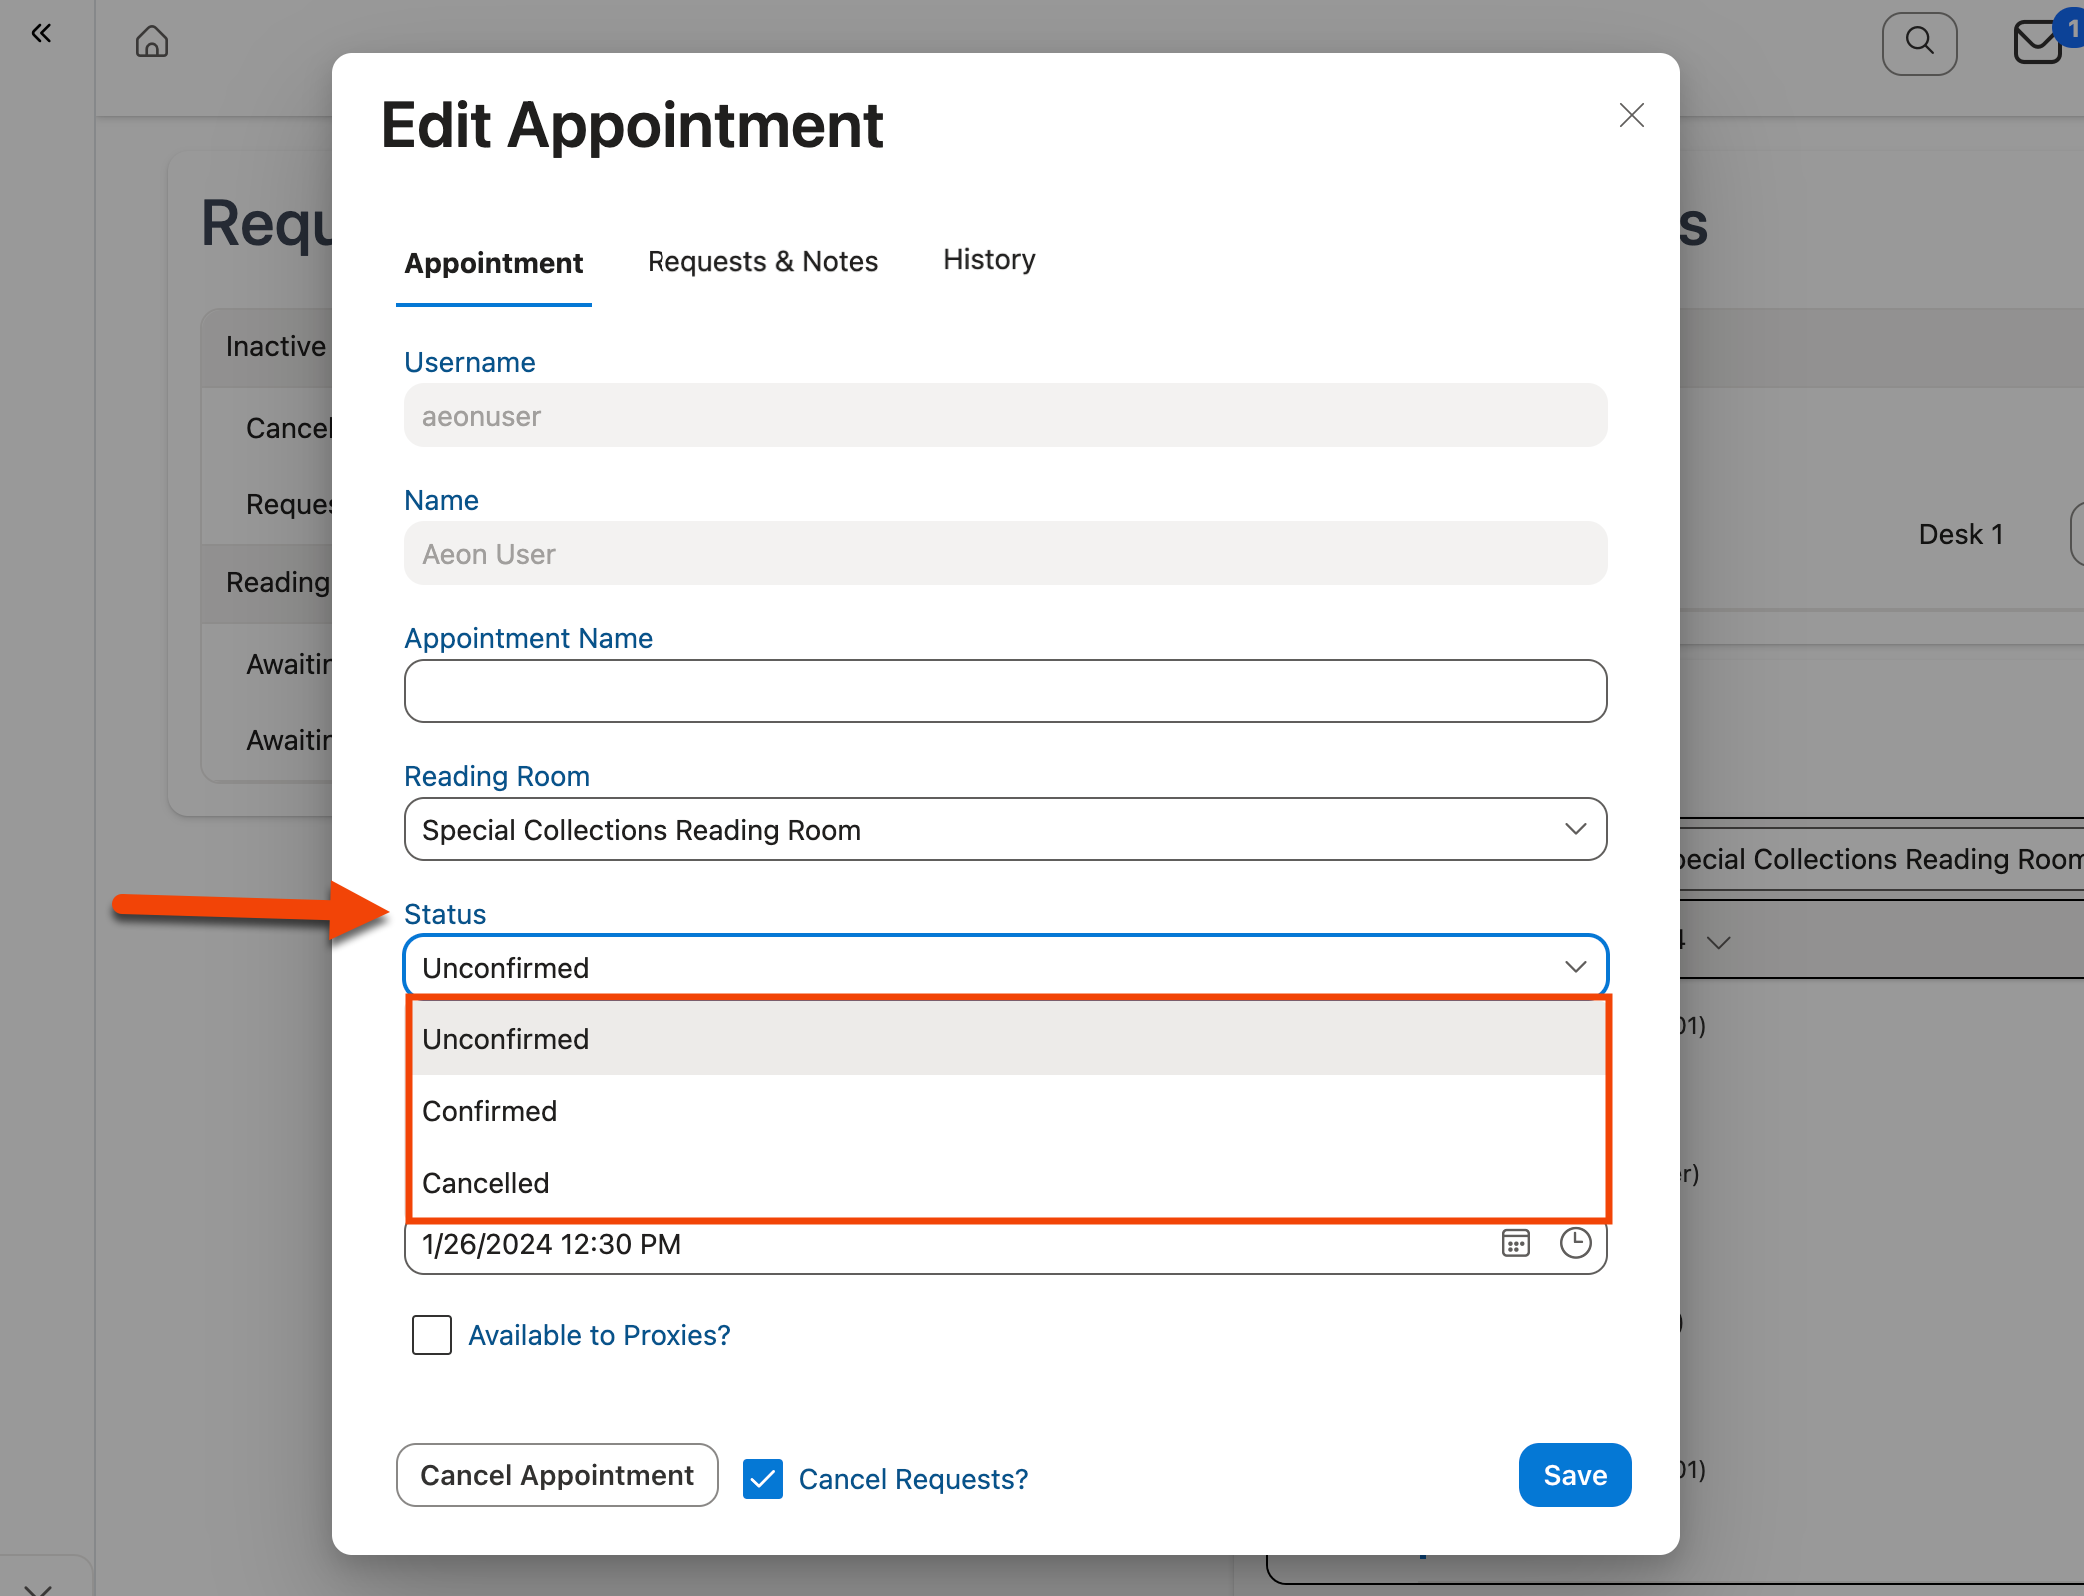The height and width of the screenshot is (1596, 2084).
Task: Choose Unconfirmed in the Status list
Action: pos(506,1038)
